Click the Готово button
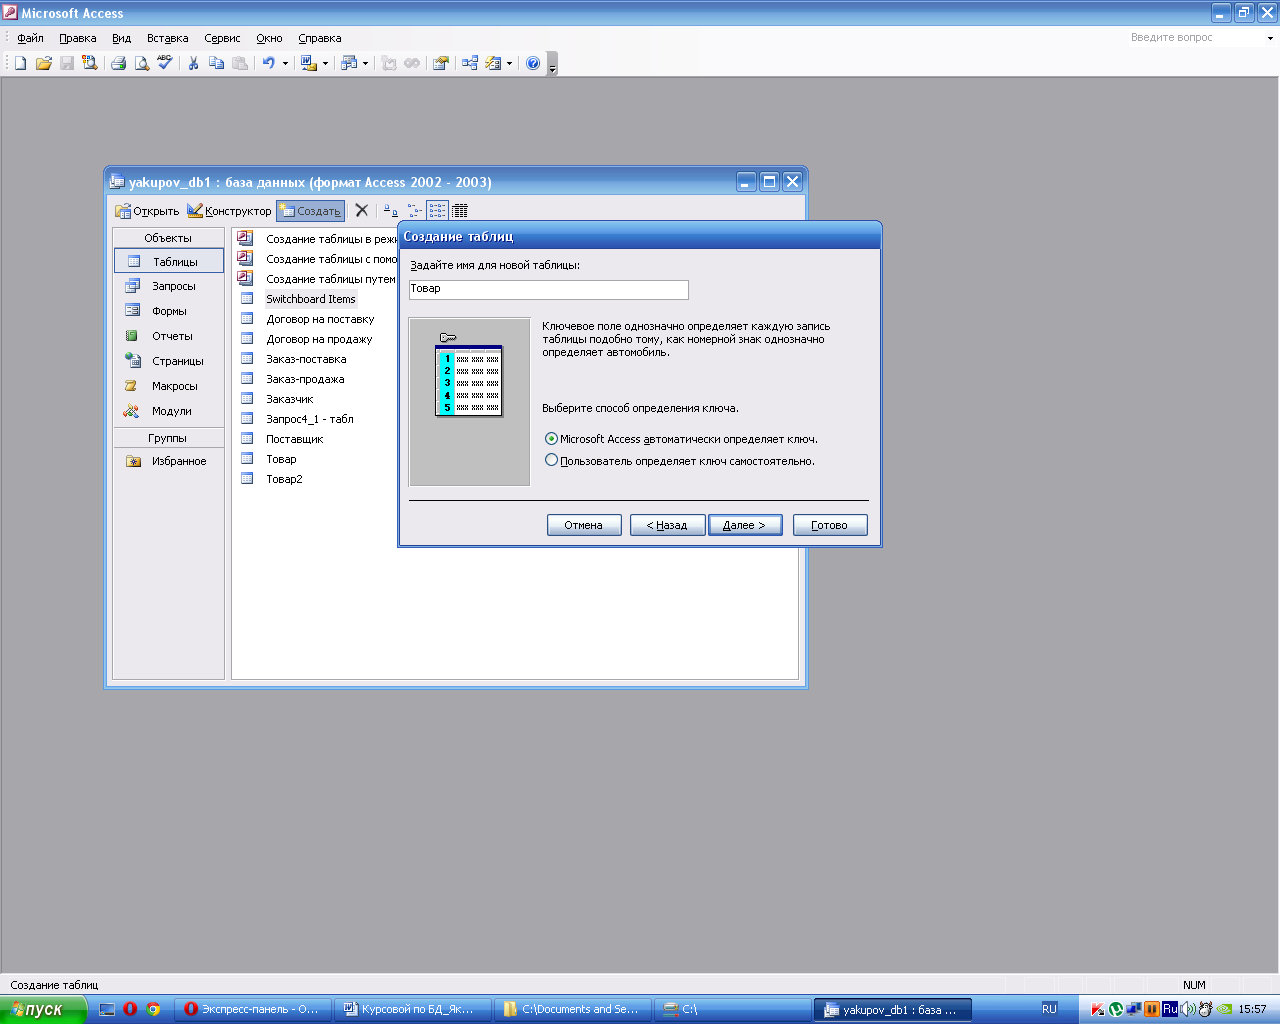Image resolution: width=1280 pixels, height=1024 pixels. pos(830,525)
